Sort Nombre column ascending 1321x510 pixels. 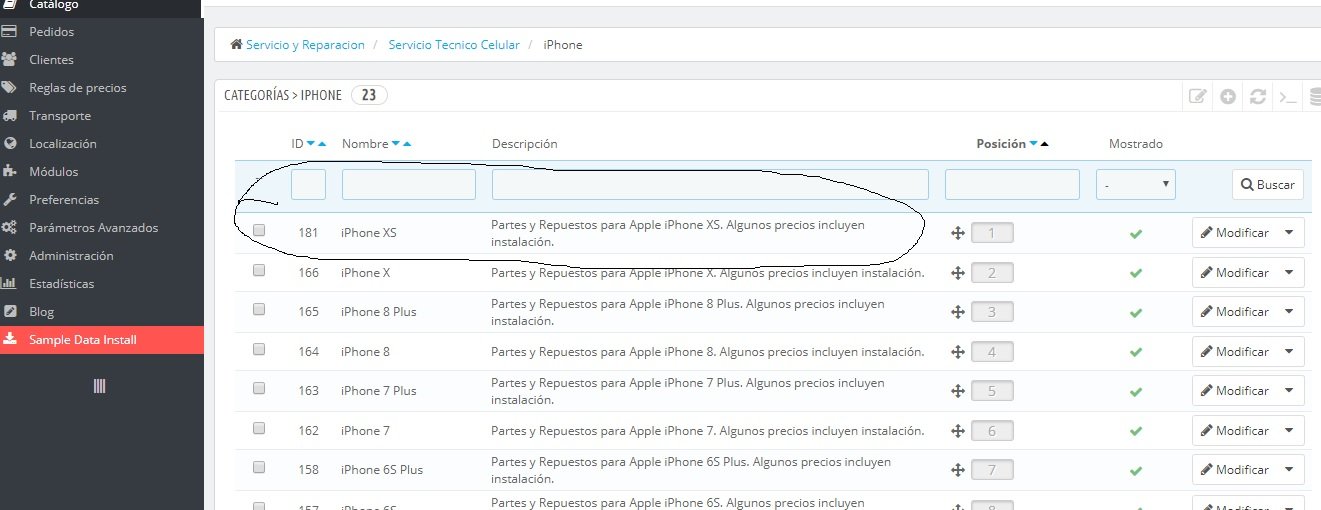407,144
